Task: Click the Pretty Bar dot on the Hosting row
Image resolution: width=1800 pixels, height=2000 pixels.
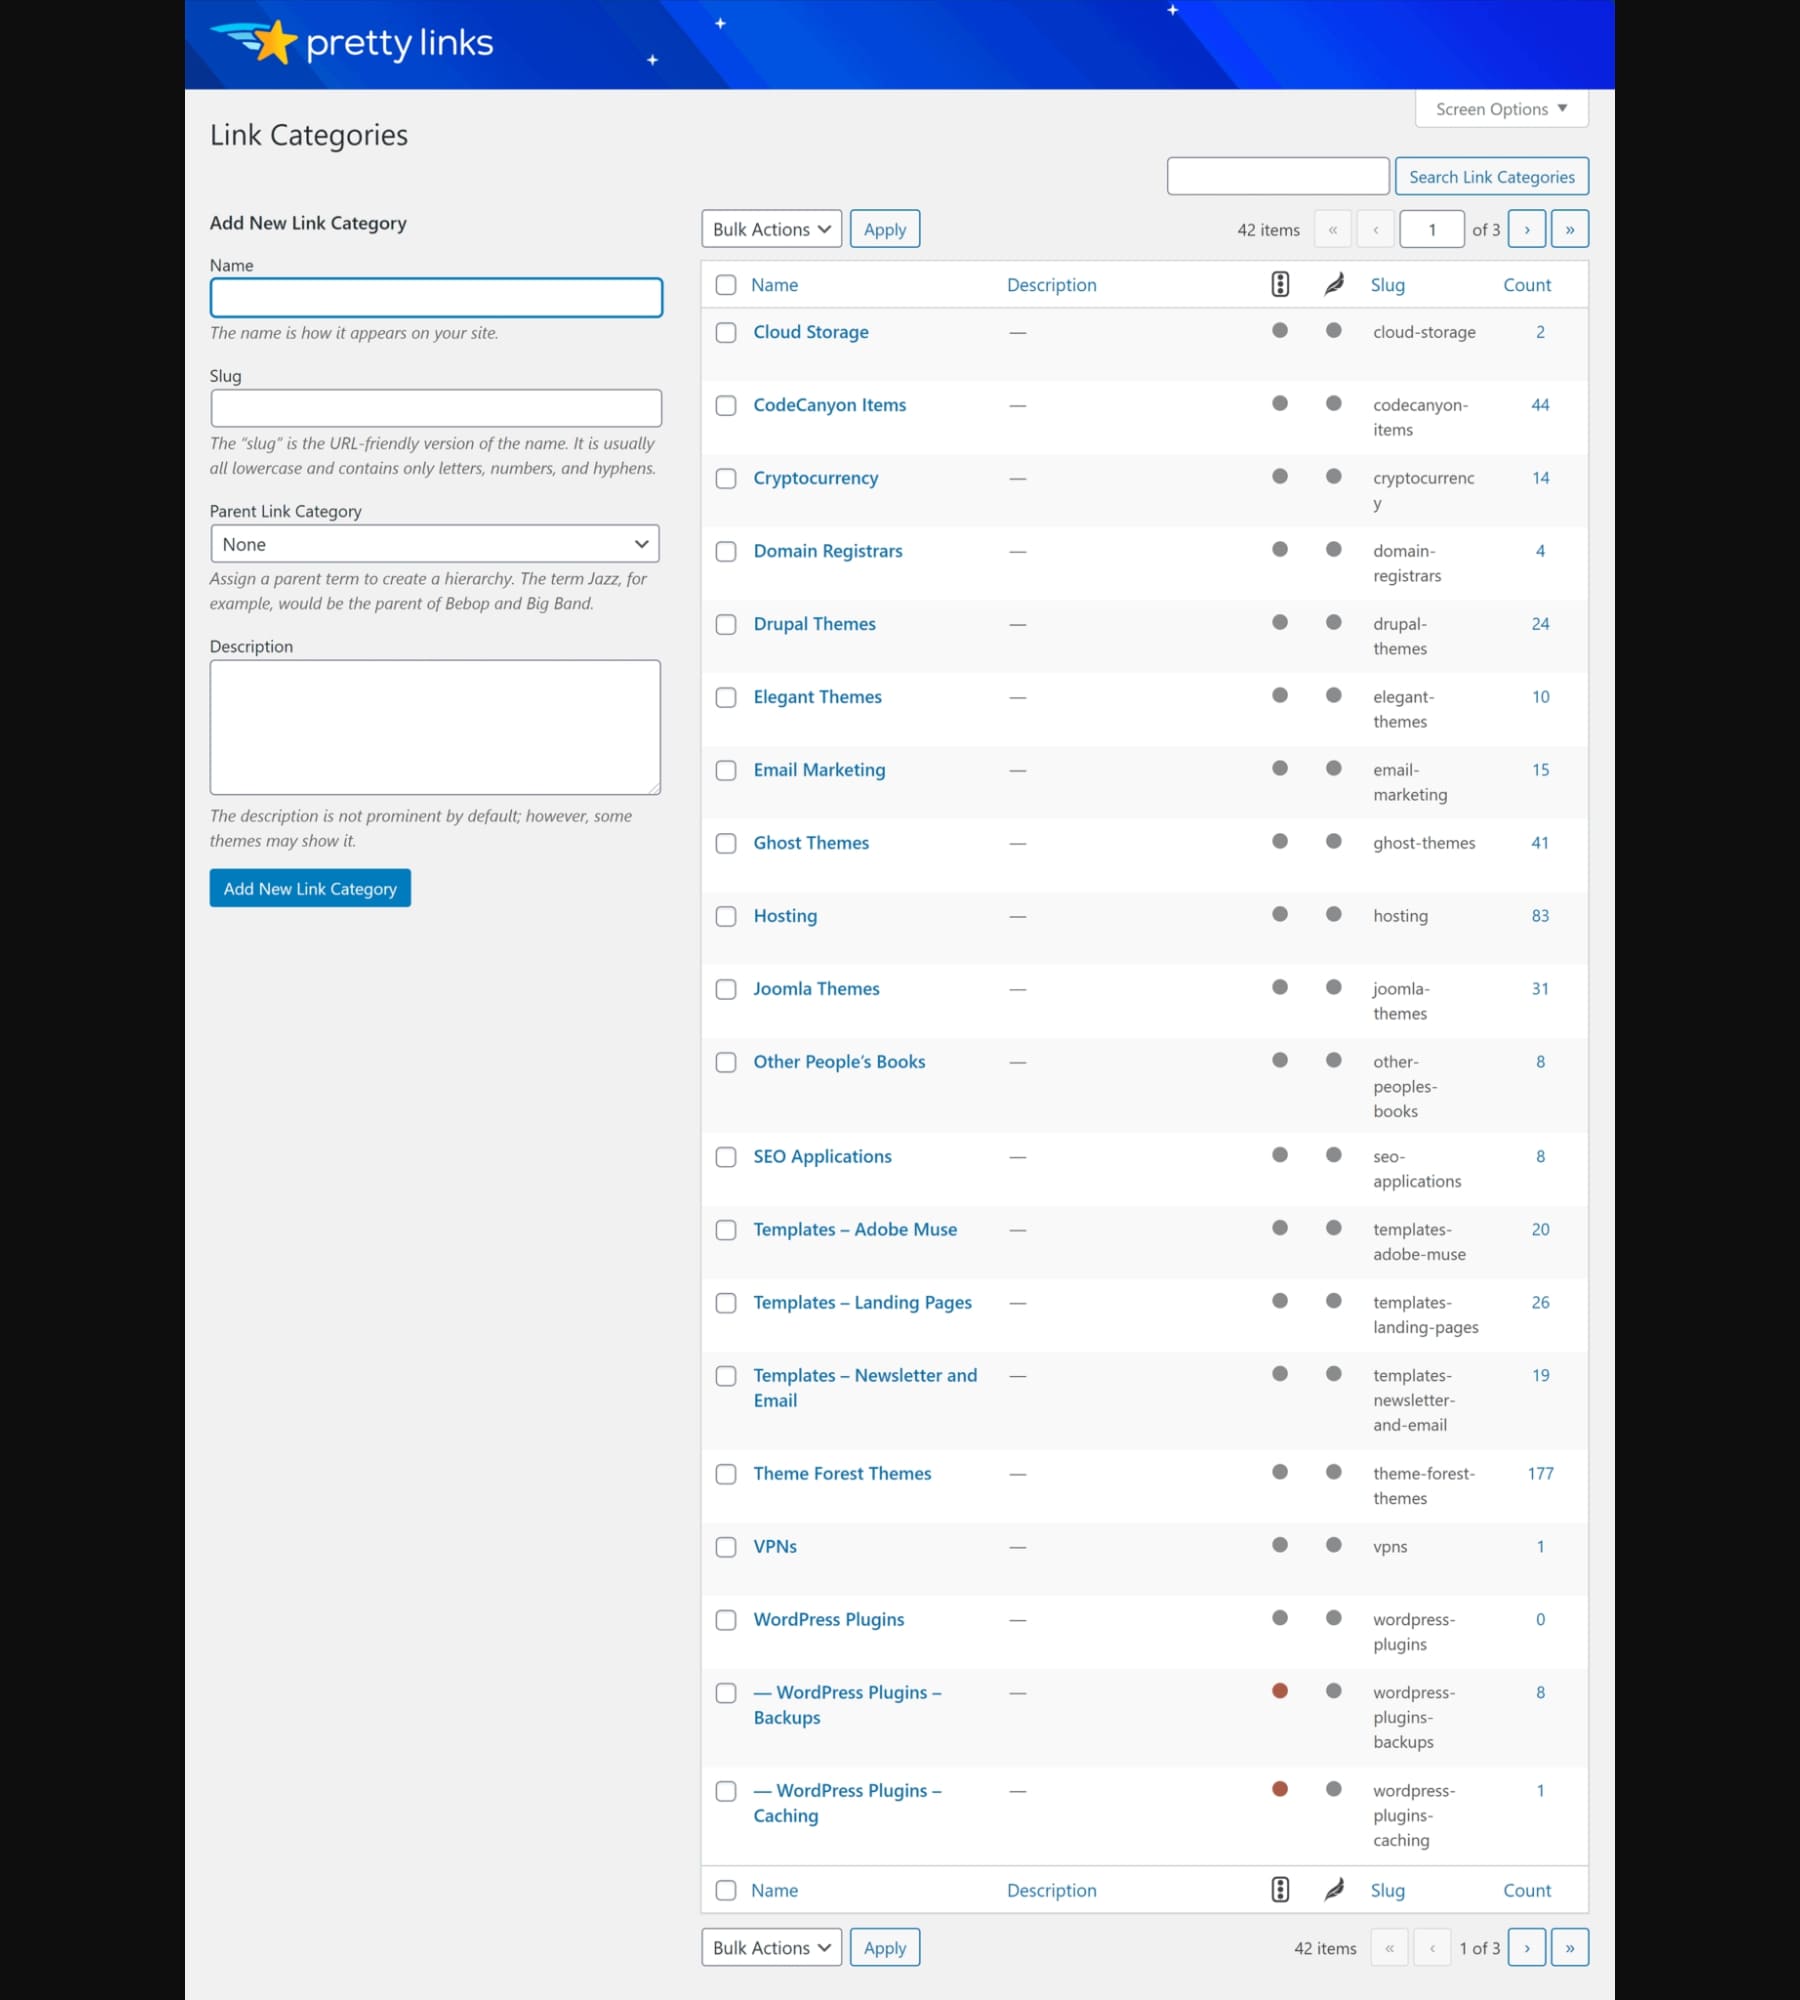Action: [1332, 913]
